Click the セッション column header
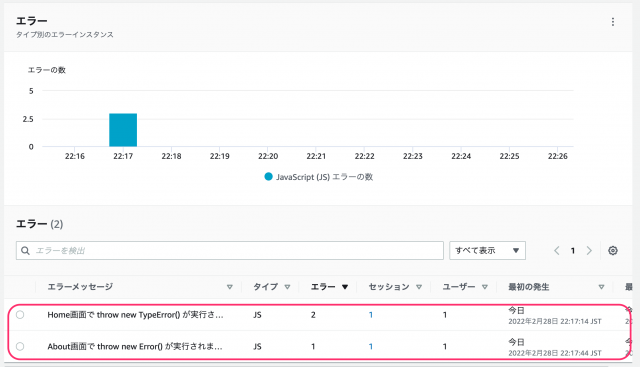 pos(389,287)
